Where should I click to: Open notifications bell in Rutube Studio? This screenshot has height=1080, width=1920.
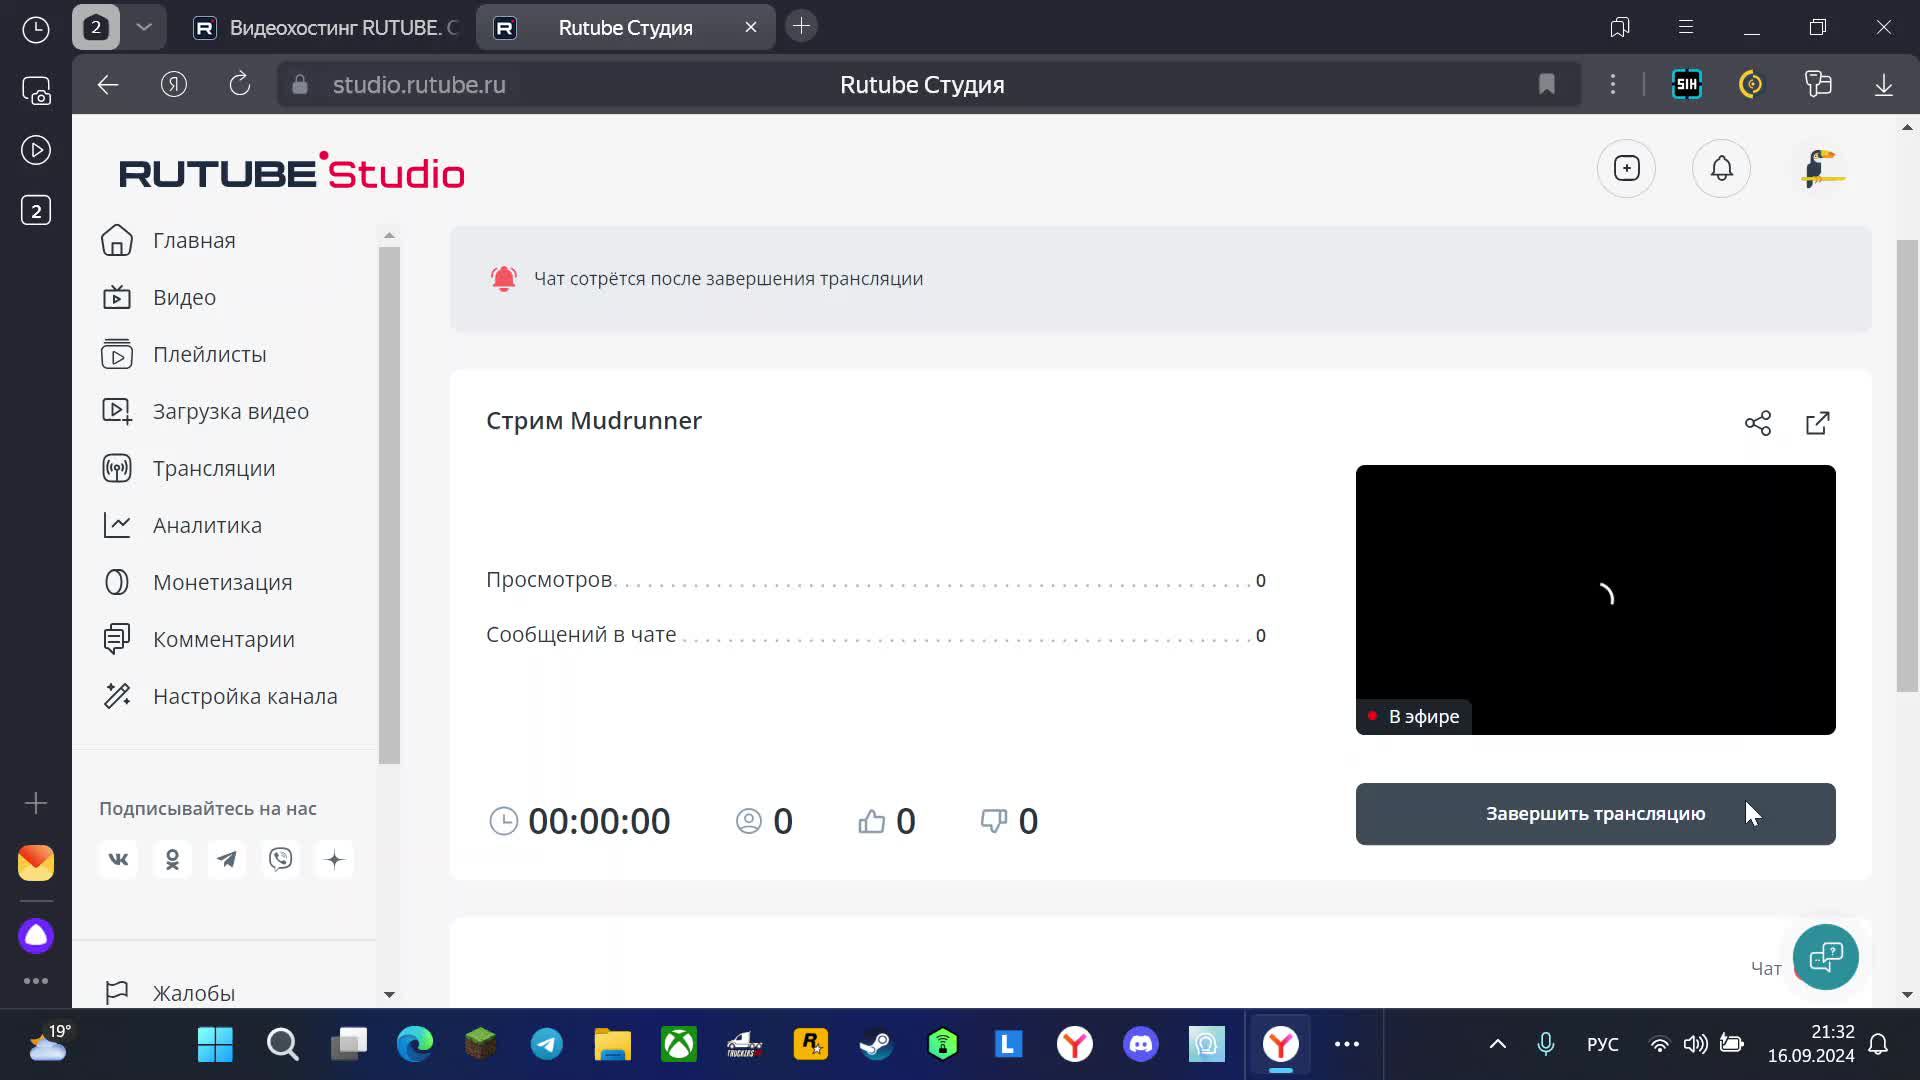[x=1721, y=168]
